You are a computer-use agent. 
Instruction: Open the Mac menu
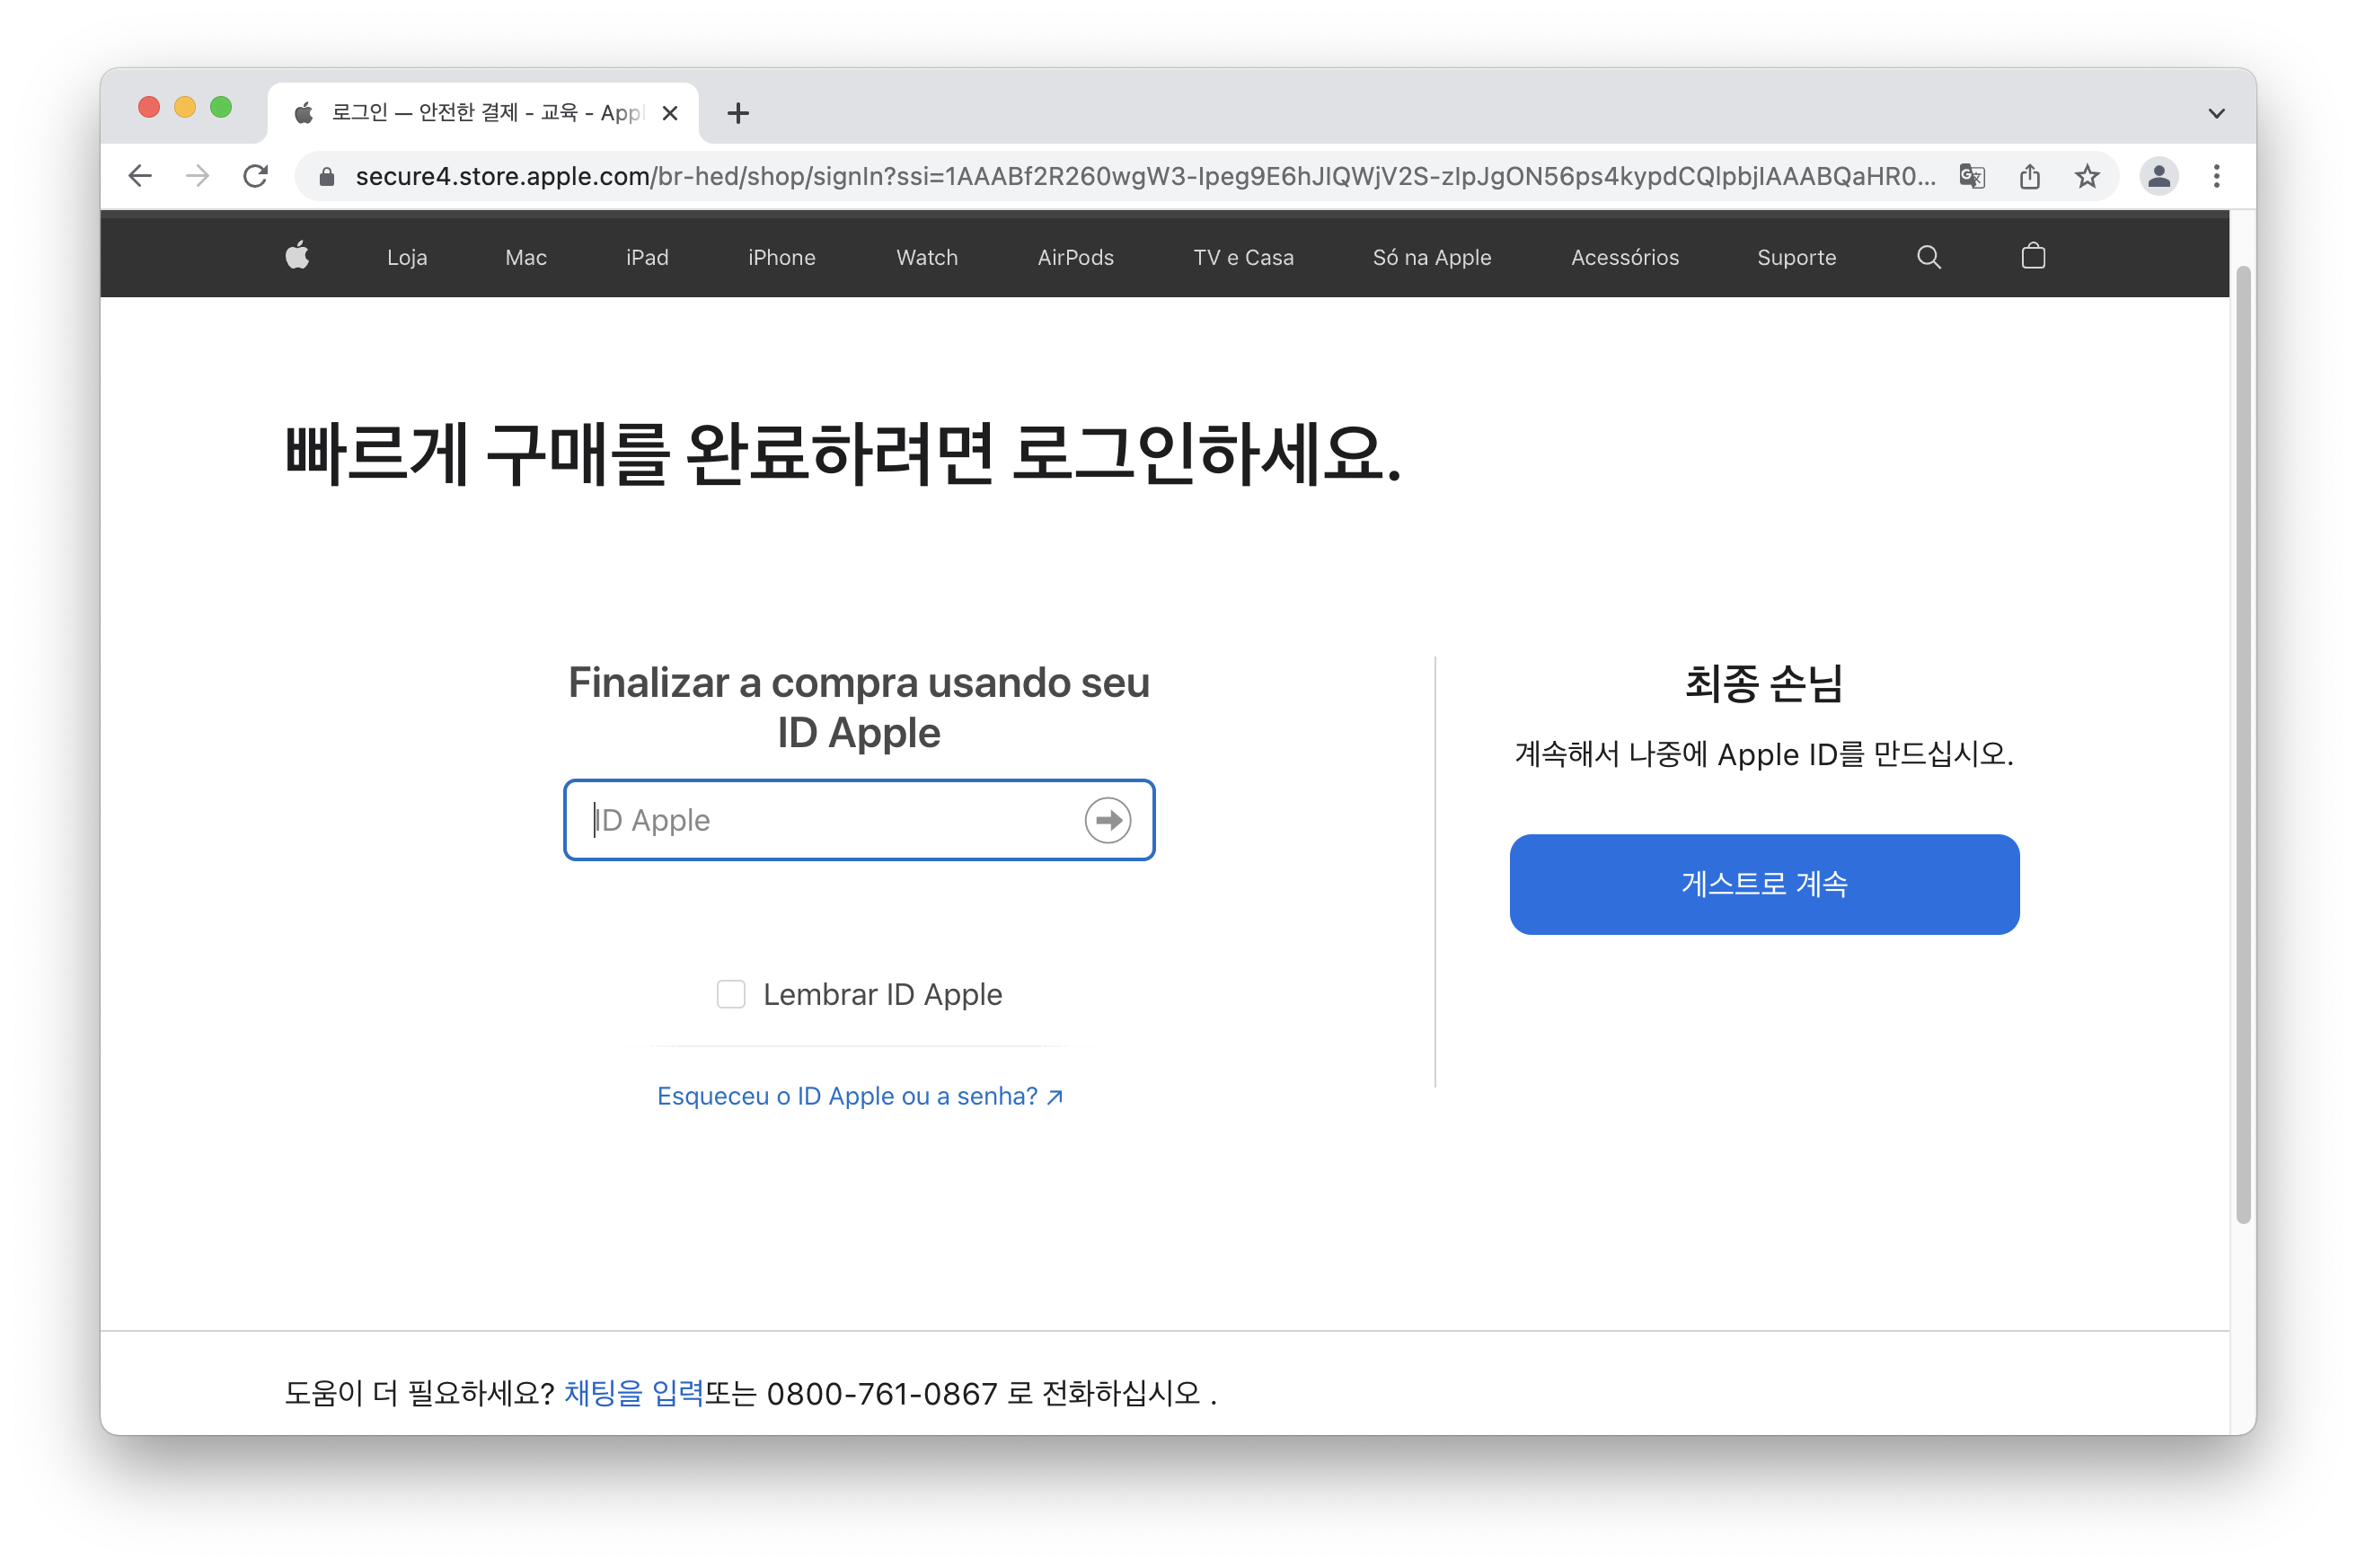[x=526, y=257]
